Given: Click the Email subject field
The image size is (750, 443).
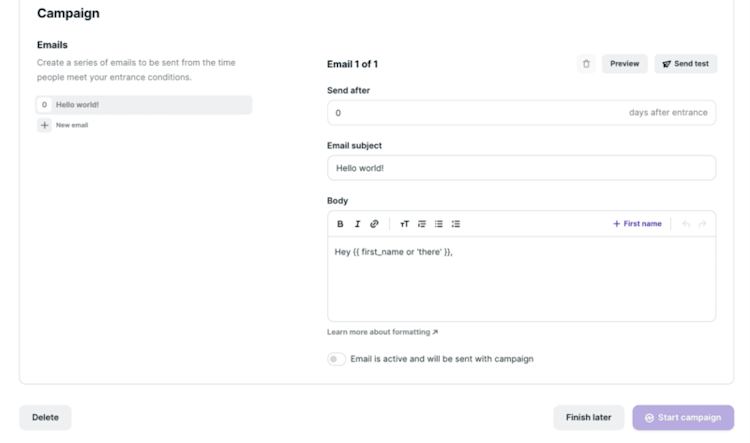Looking at the screenshot, I should (521, 168).
